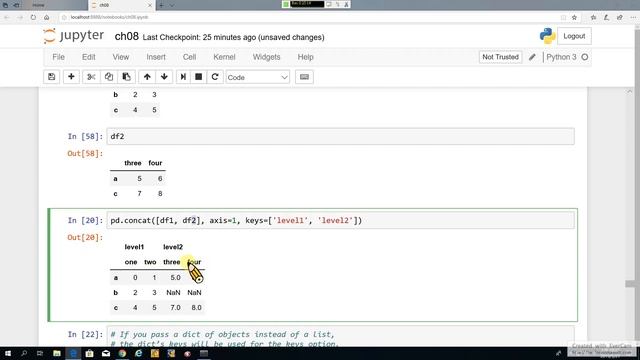Click the Not Trusted button

(500, 57)
